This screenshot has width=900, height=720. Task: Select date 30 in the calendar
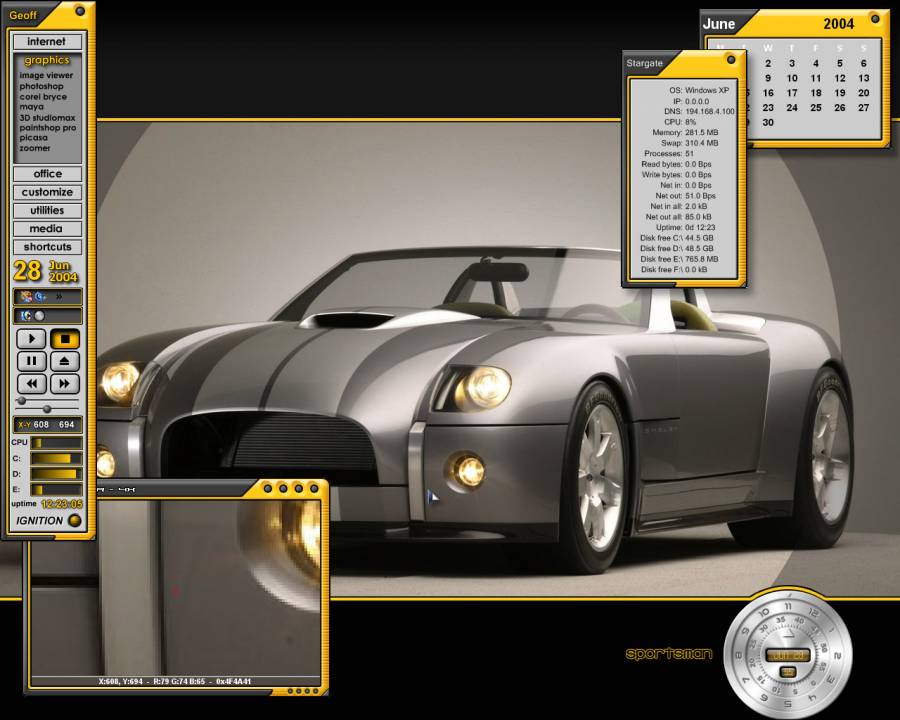[768, 122]
